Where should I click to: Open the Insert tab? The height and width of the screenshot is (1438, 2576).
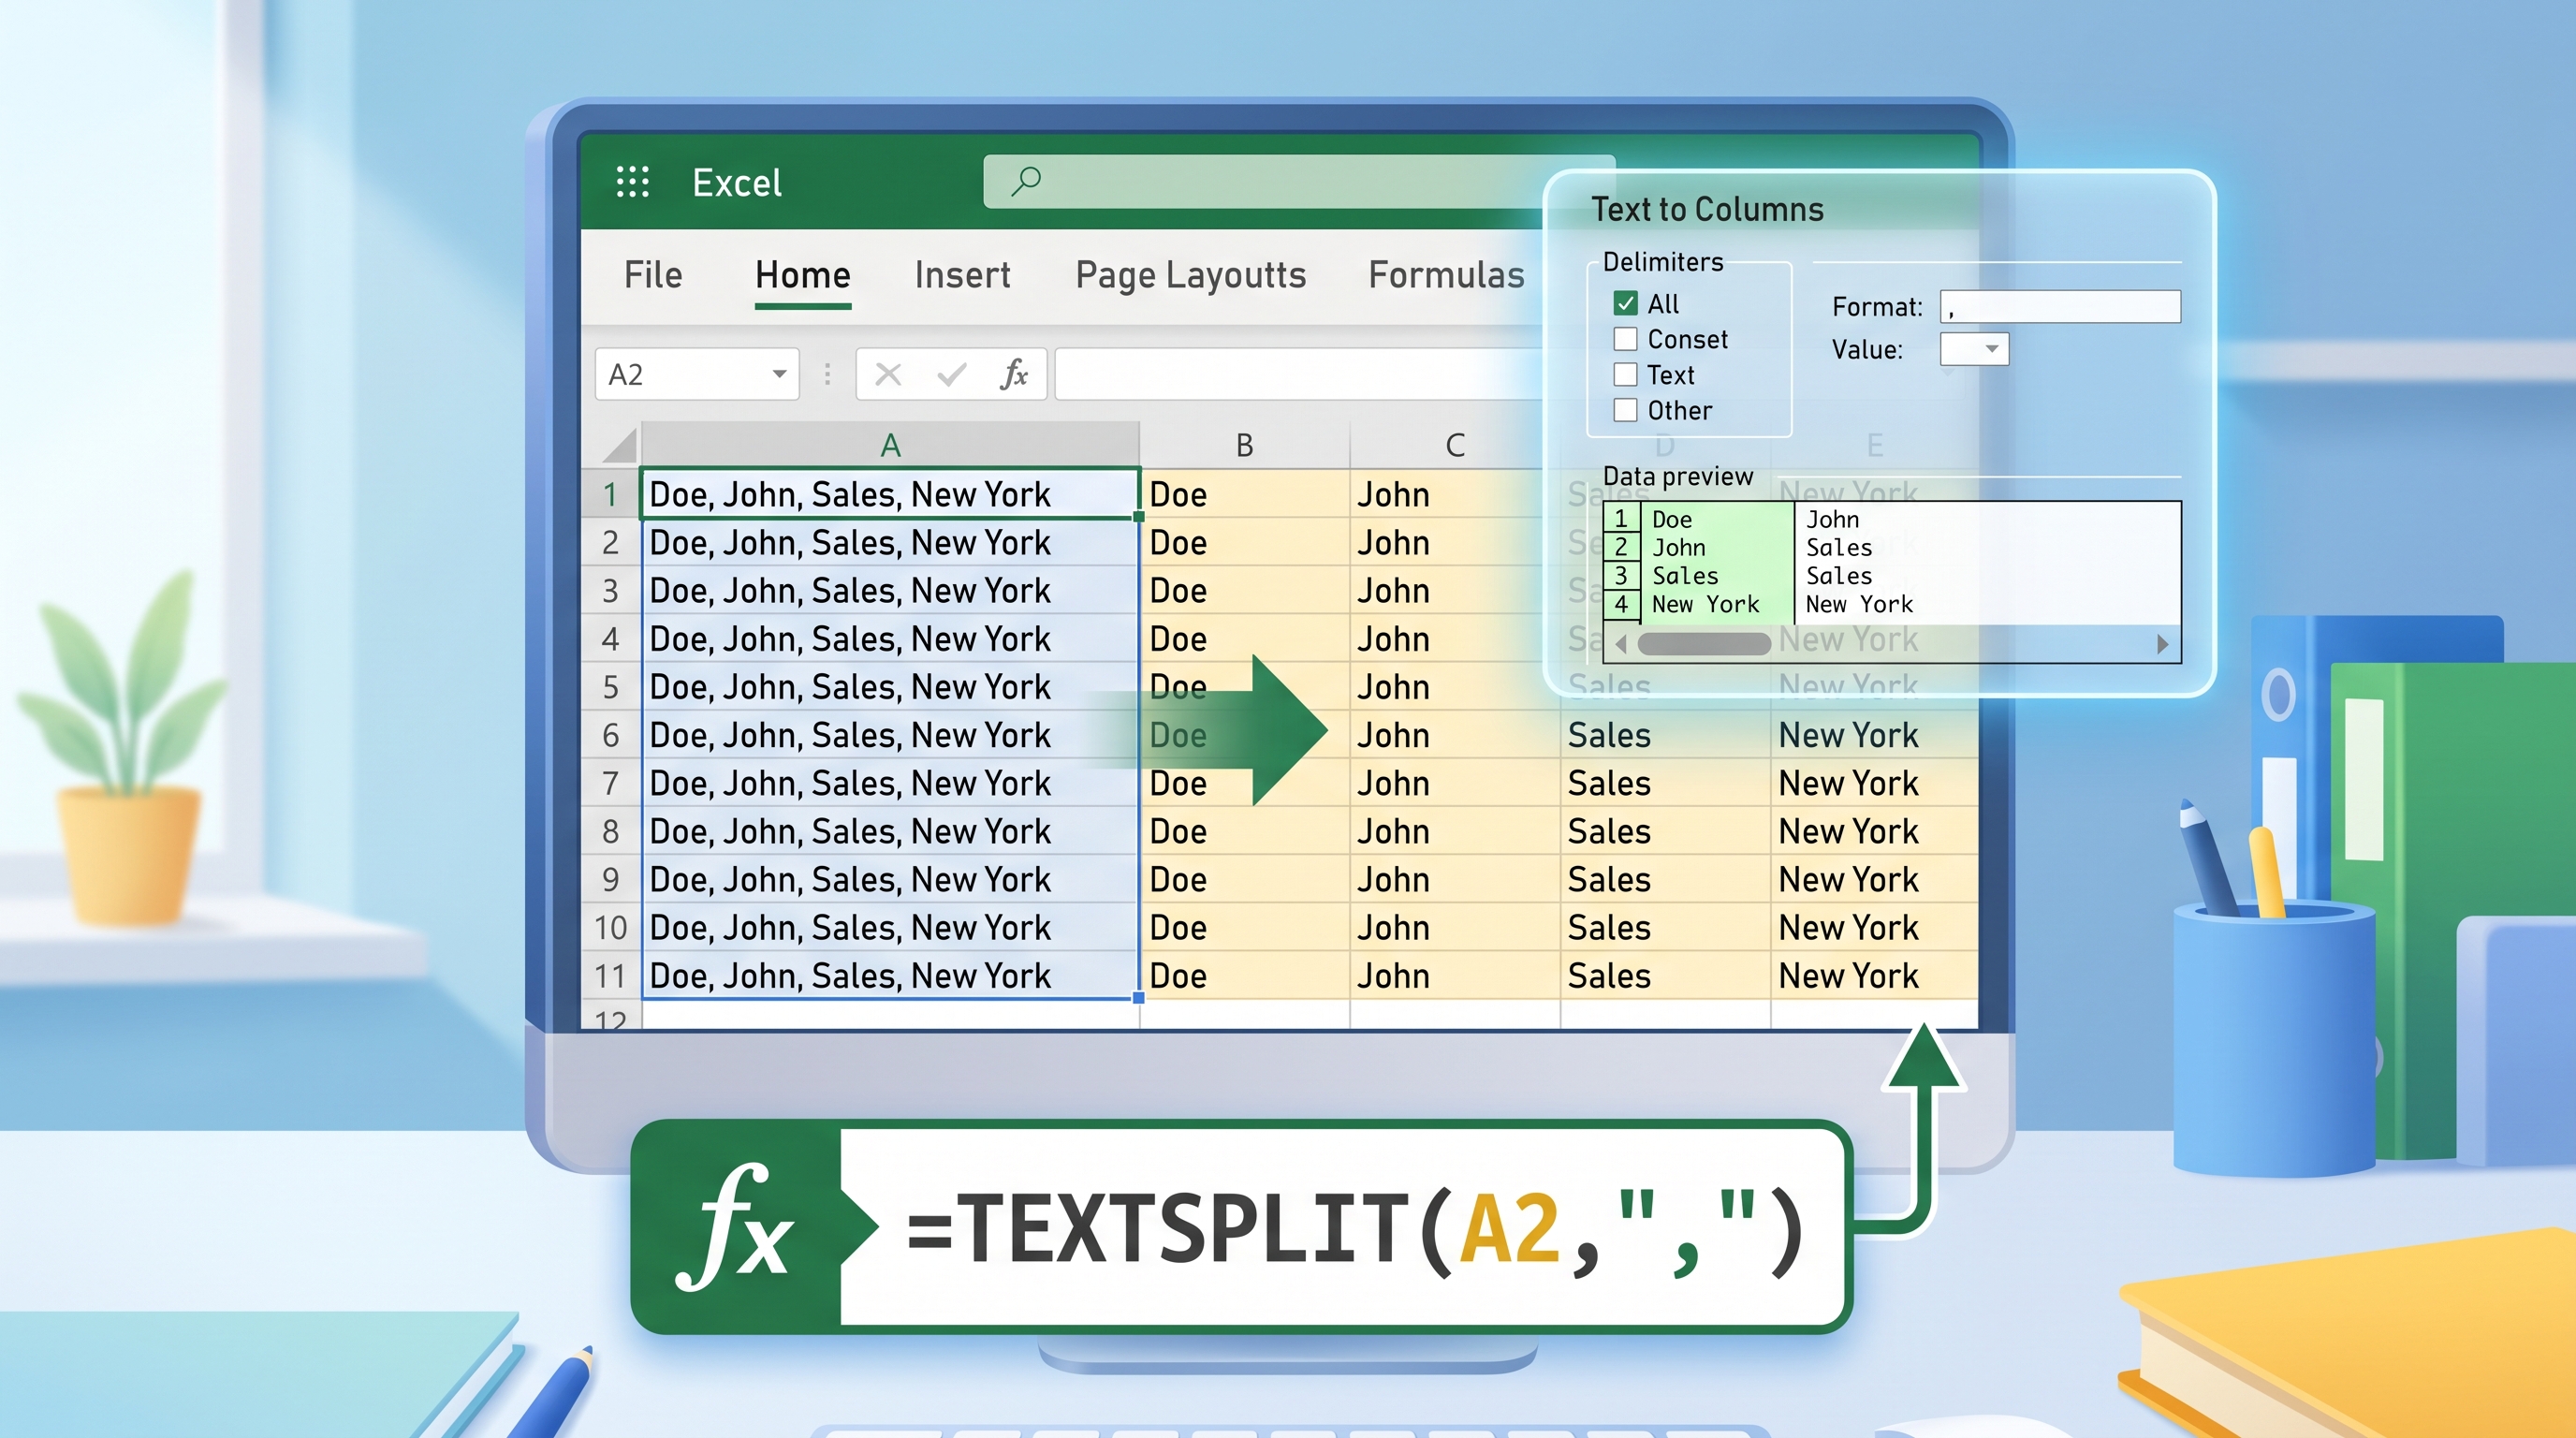pos(962,275)
